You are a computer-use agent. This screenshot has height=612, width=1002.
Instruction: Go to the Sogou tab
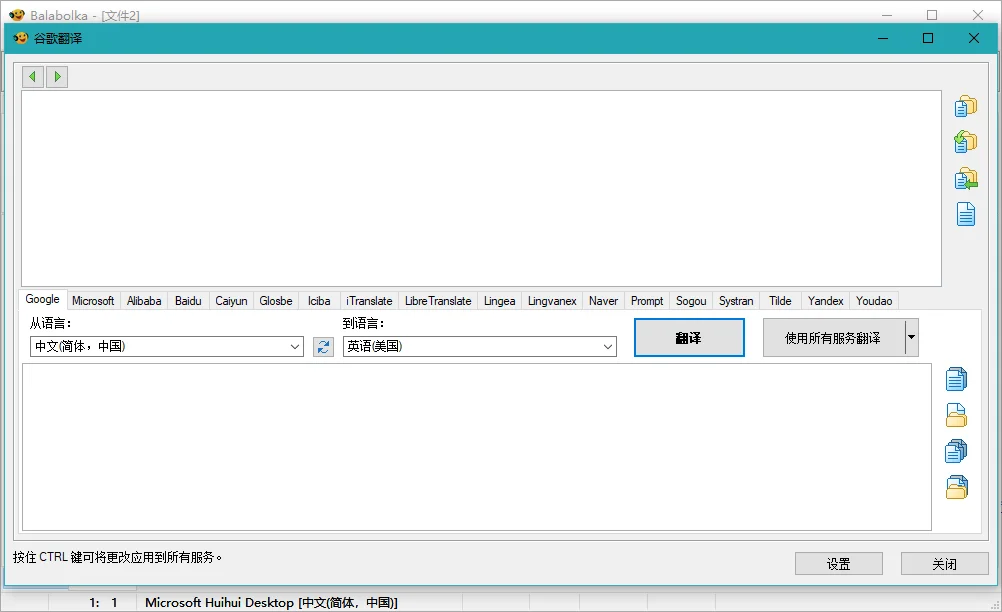click(691, 301)
